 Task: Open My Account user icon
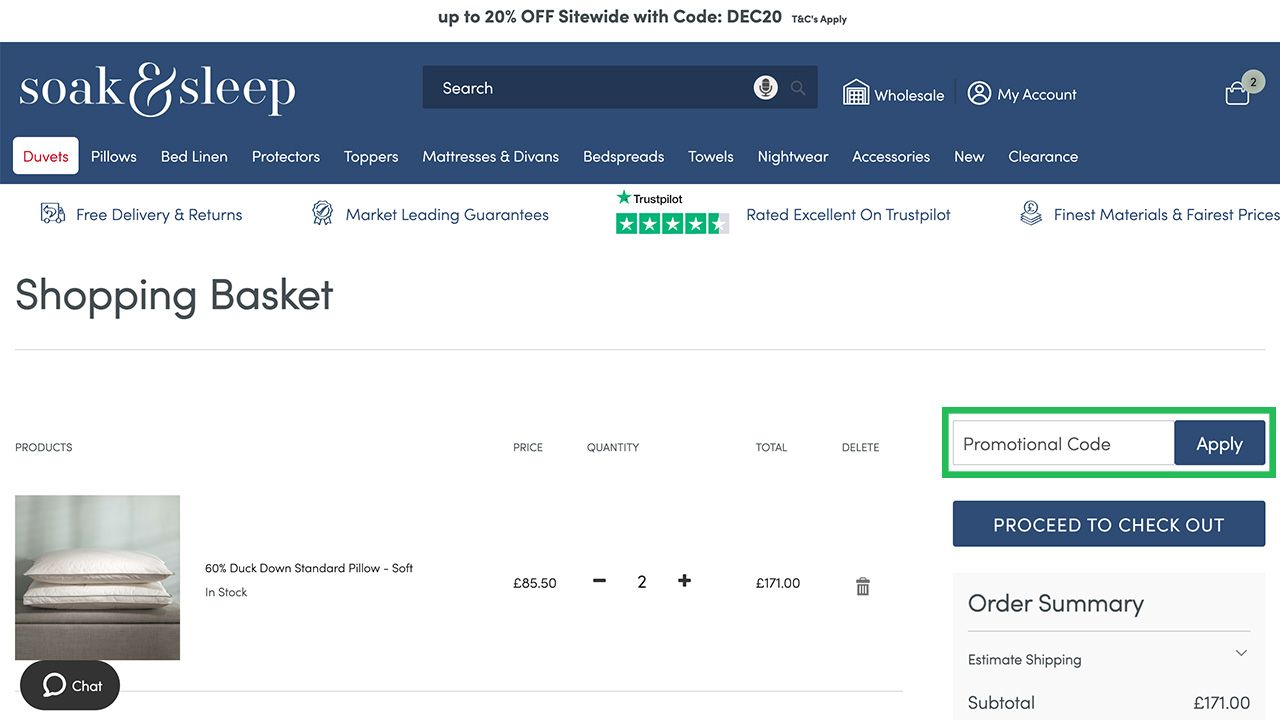979,93
